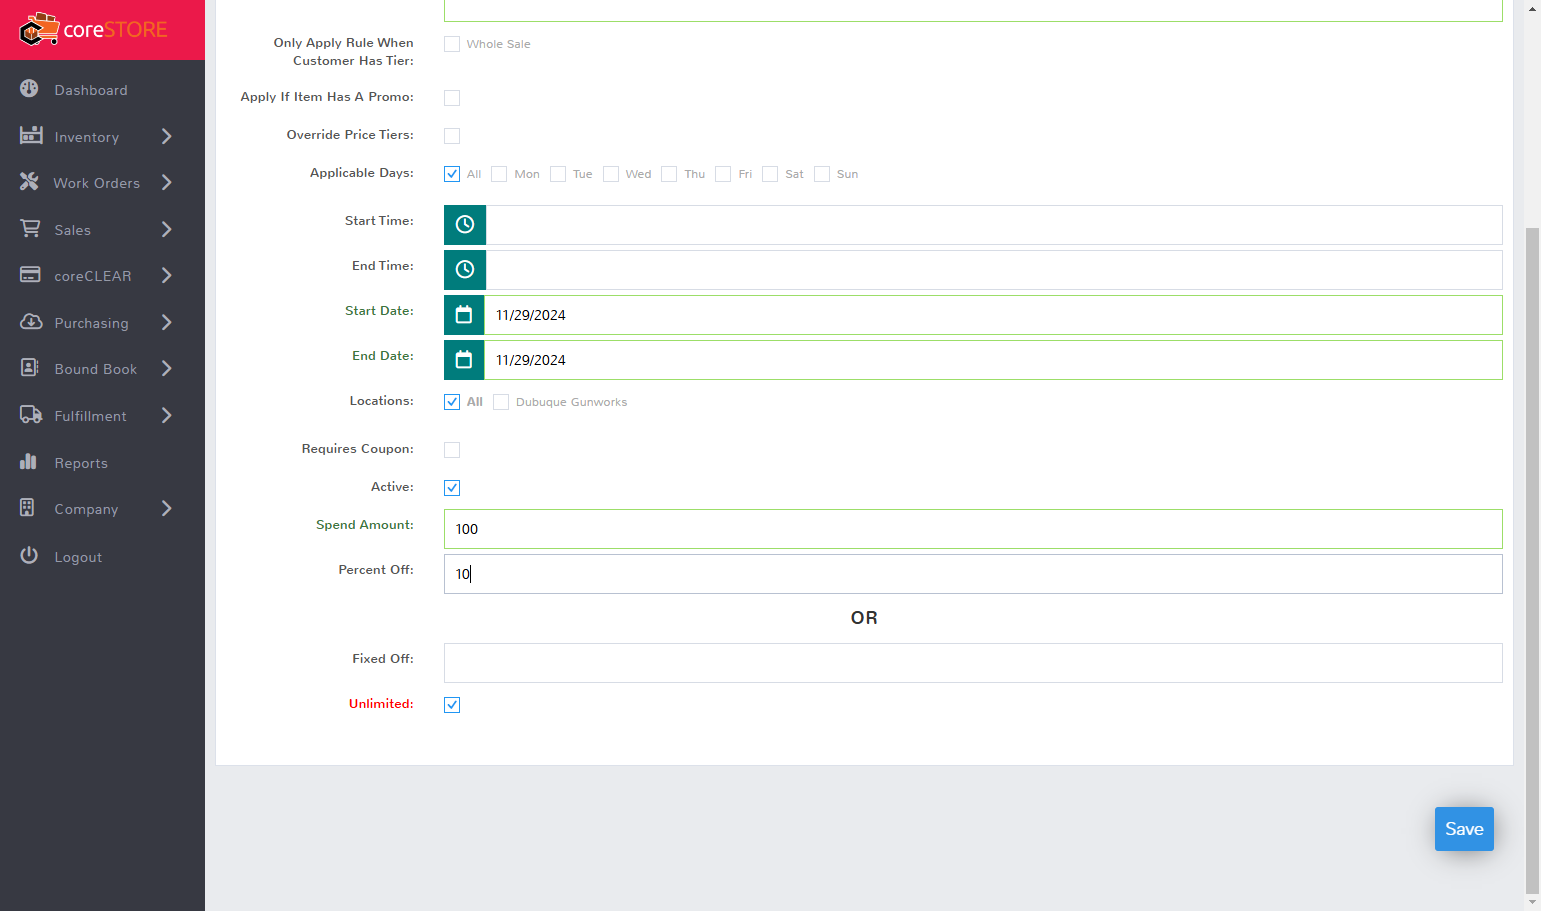Open the Start Date calendar picker
1541x911 pixels.
point(464,315)
